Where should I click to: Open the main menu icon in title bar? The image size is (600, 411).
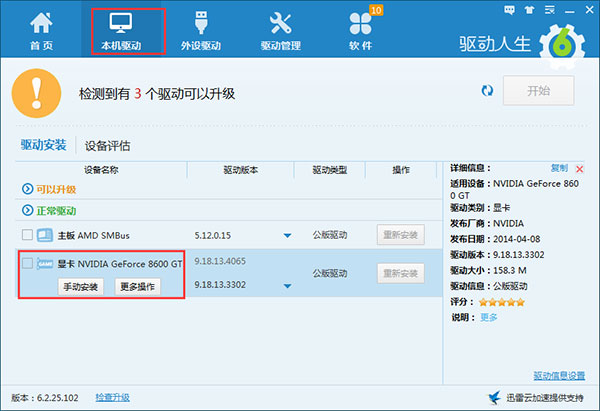click(550, 10)
